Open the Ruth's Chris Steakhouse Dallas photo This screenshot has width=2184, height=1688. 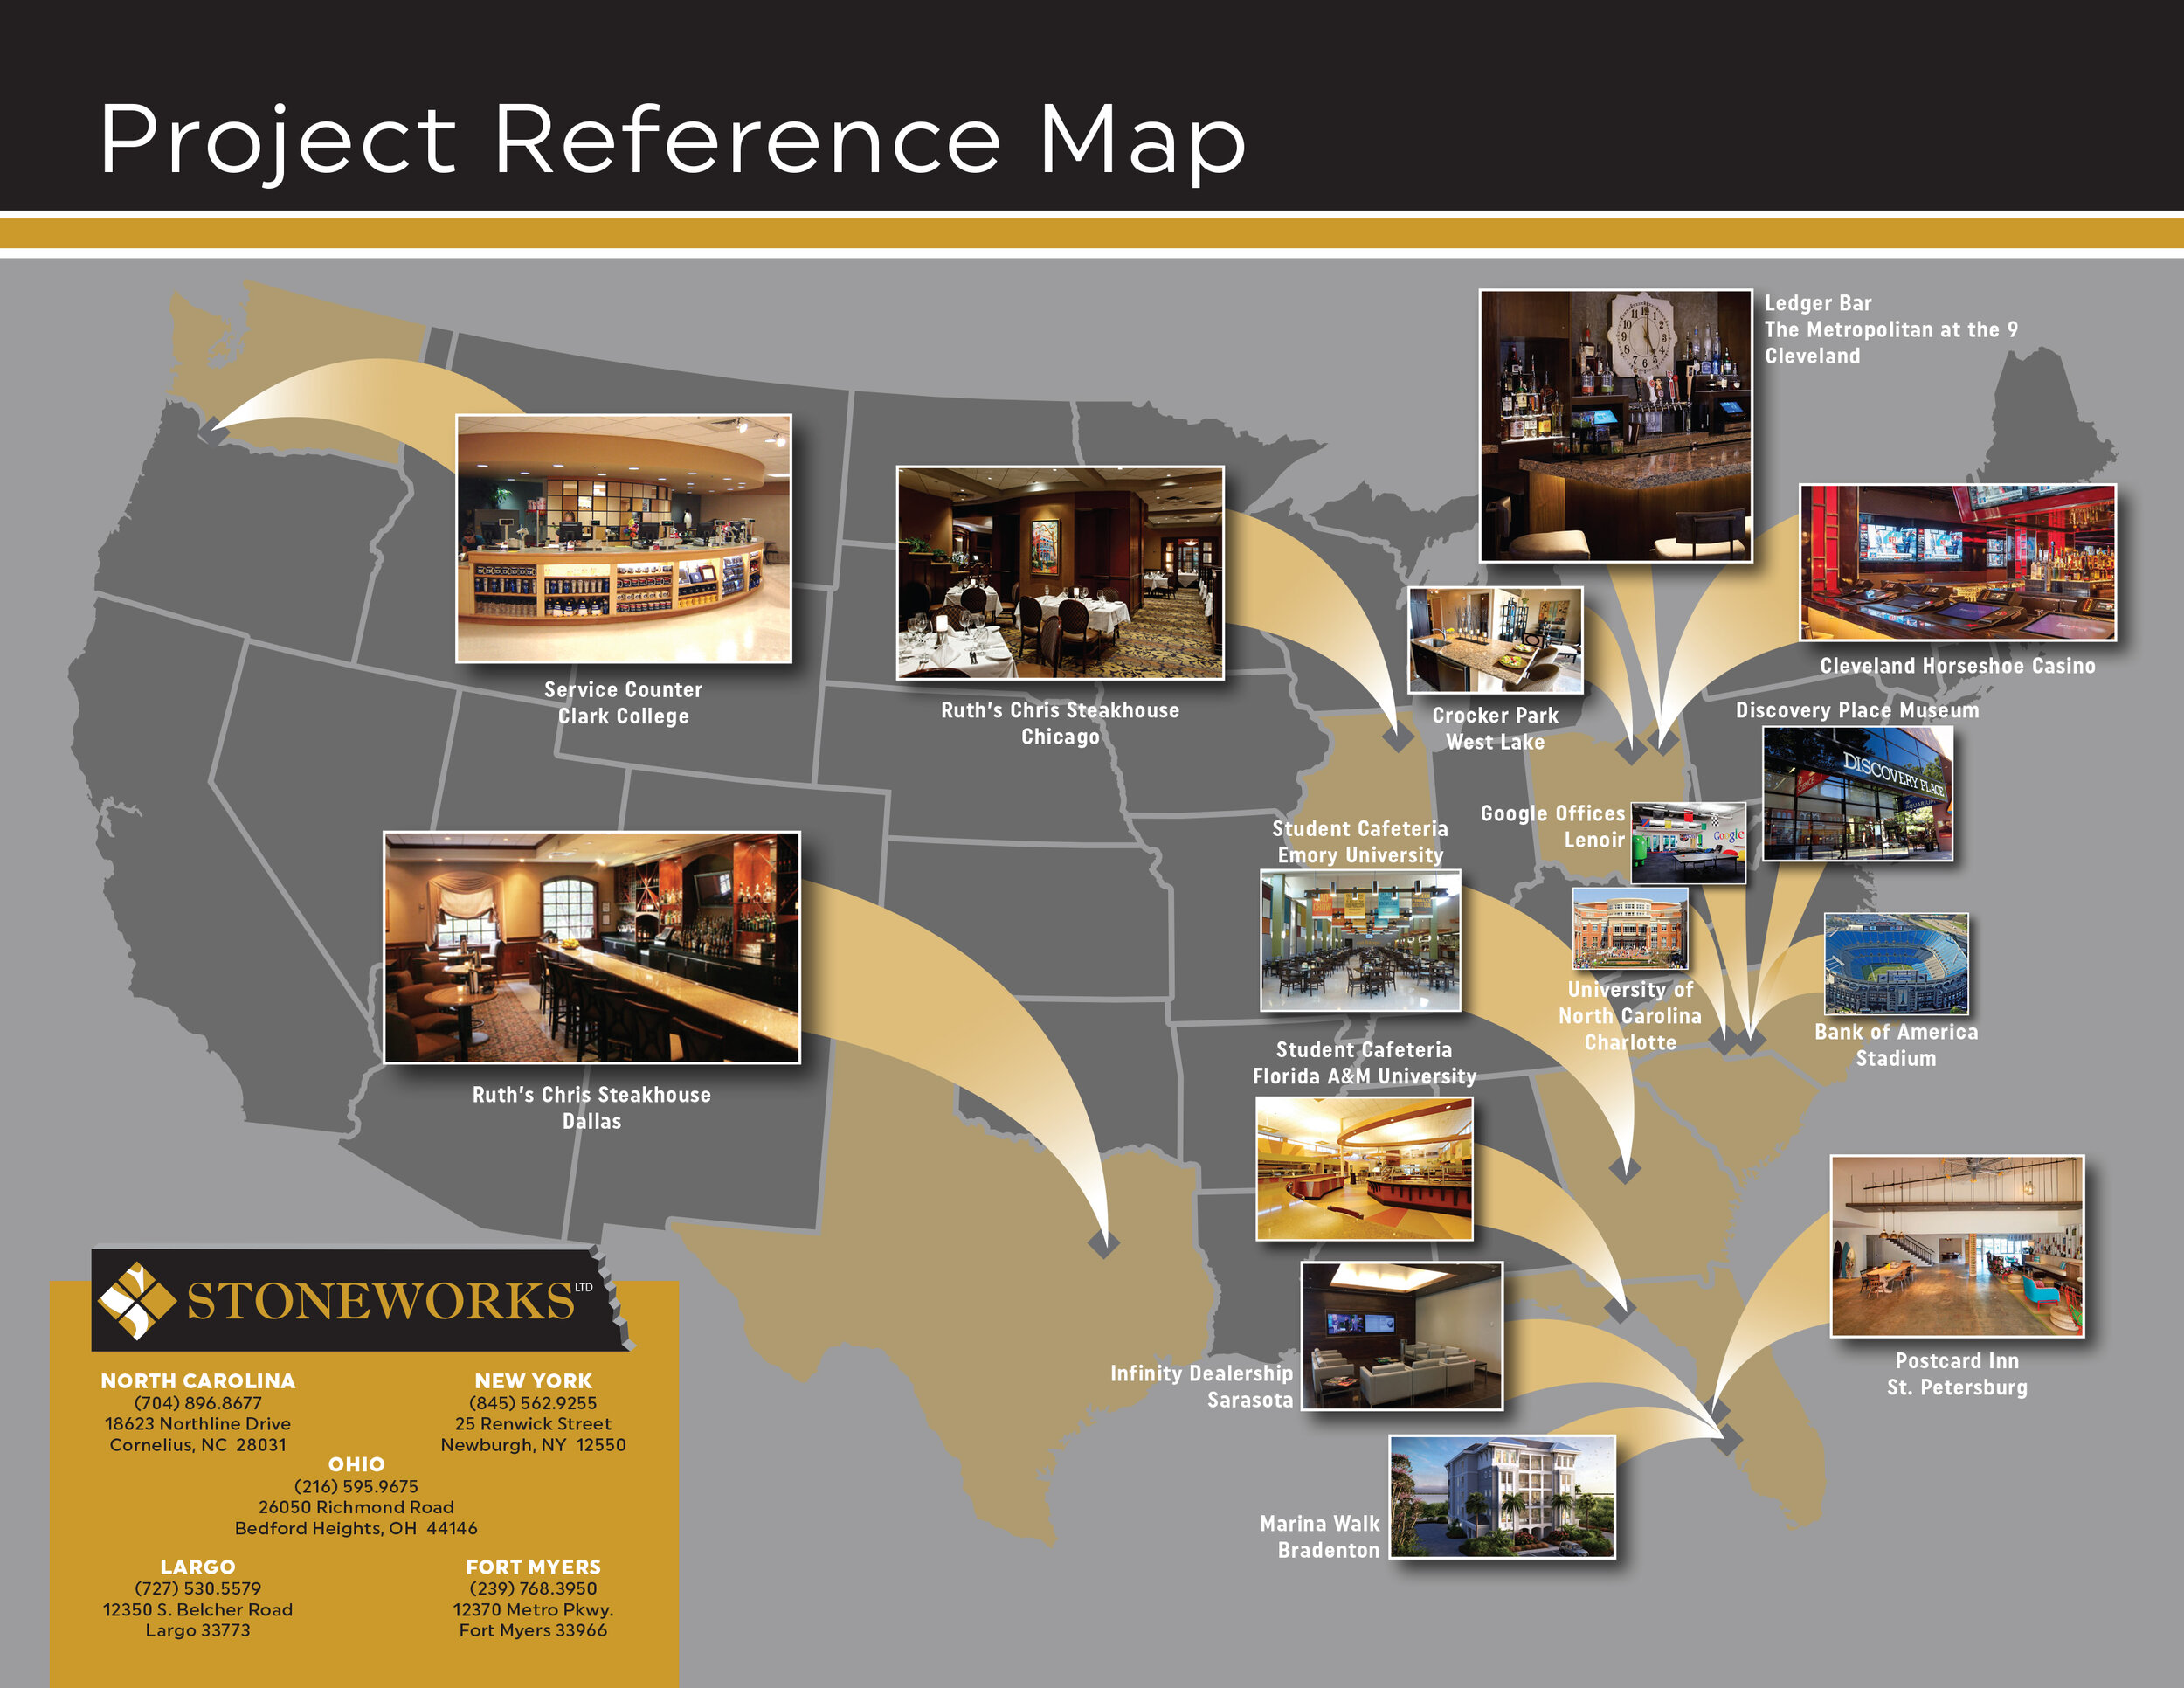592,947
